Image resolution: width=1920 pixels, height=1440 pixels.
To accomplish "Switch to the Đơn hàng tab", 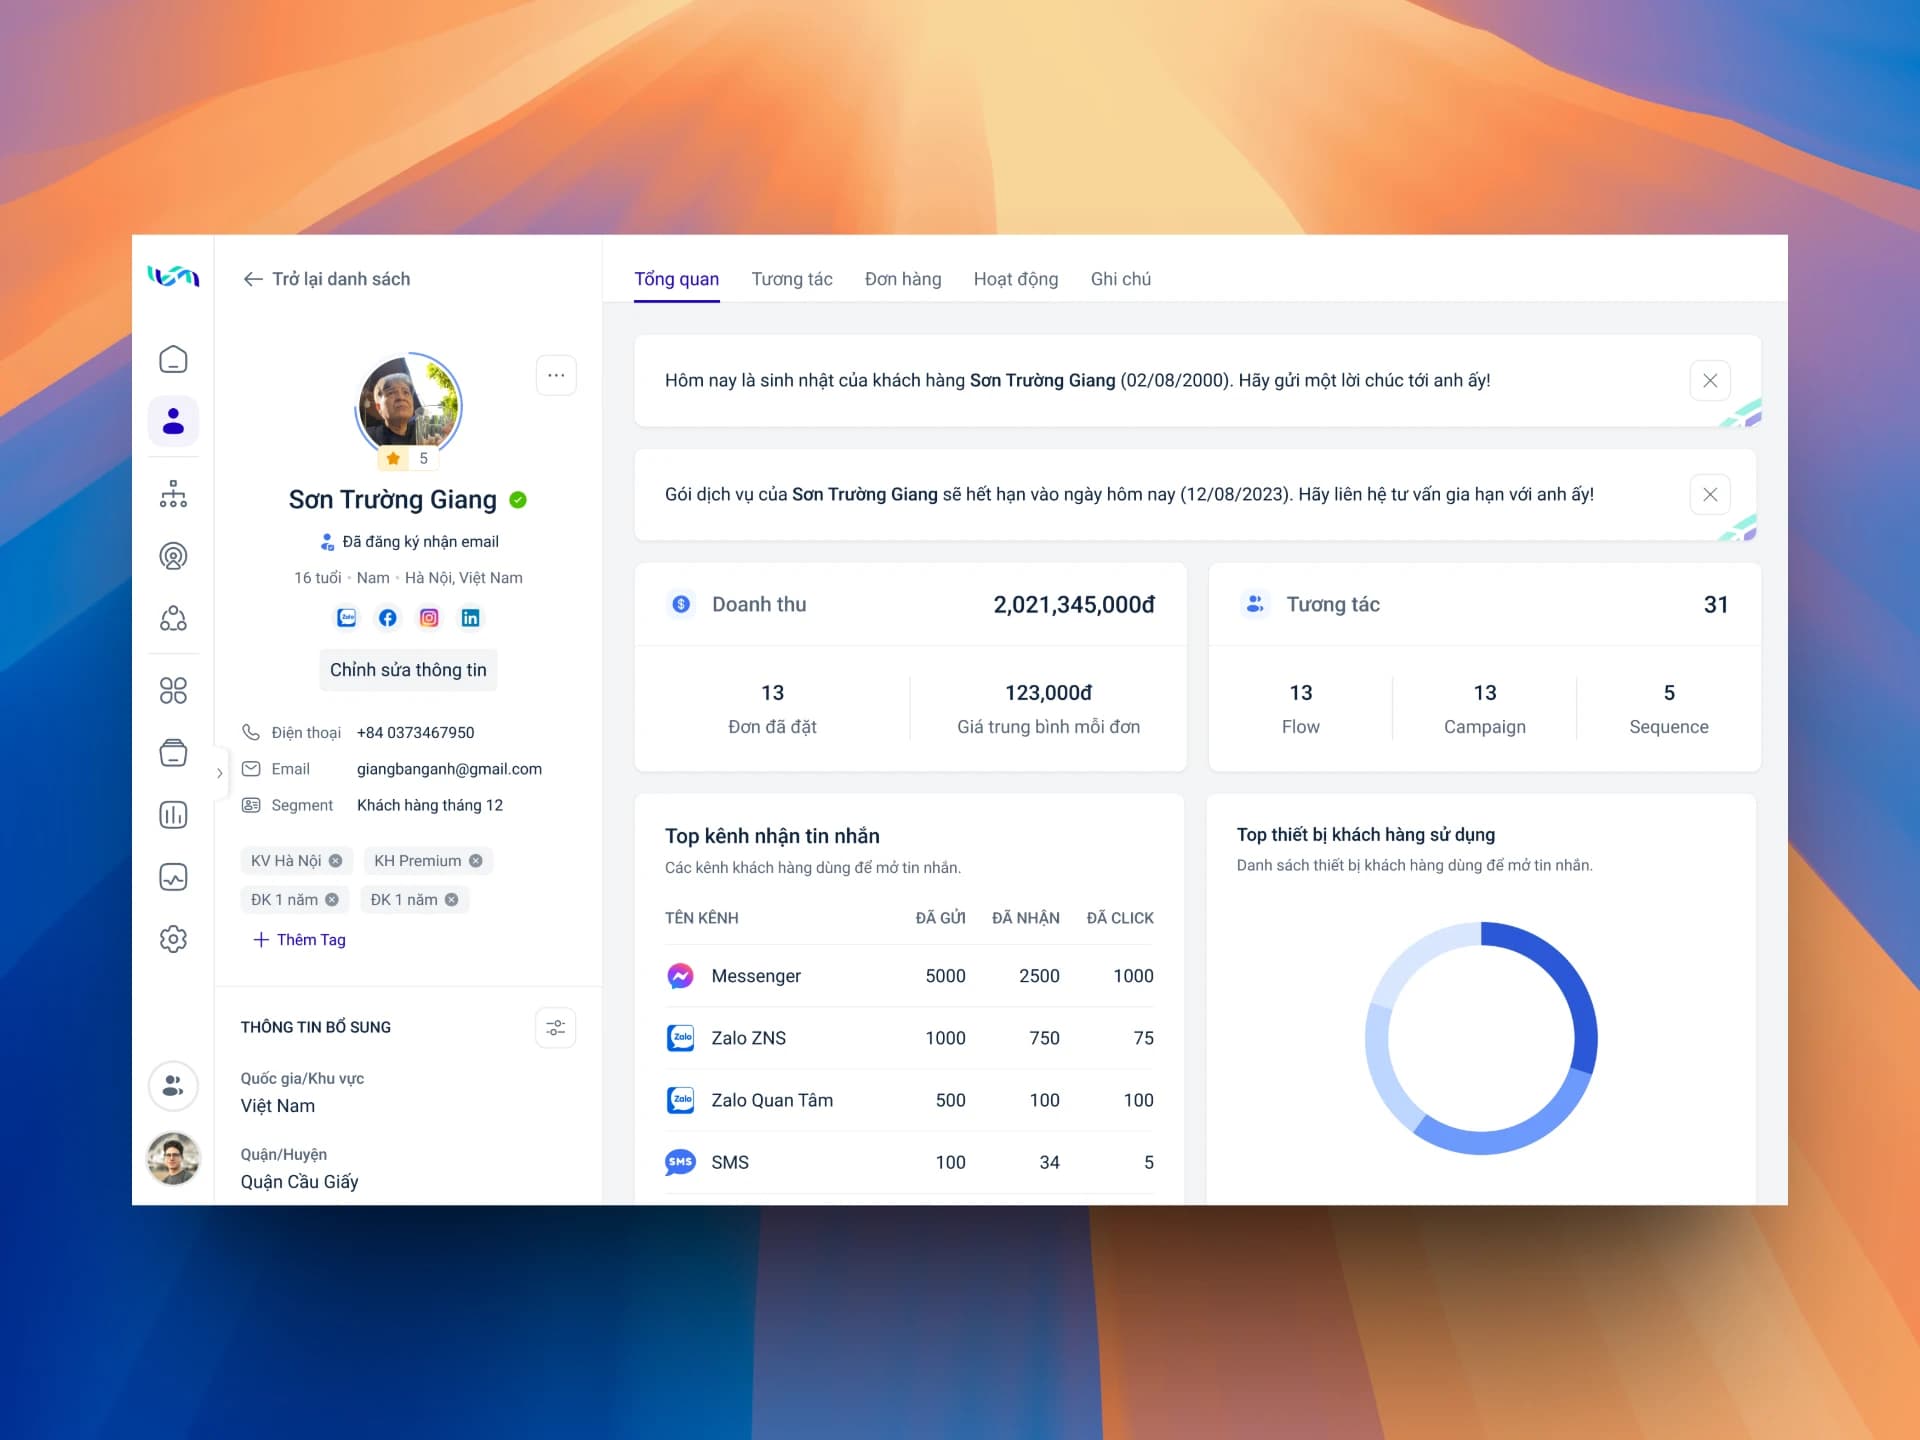I will 903,279.
